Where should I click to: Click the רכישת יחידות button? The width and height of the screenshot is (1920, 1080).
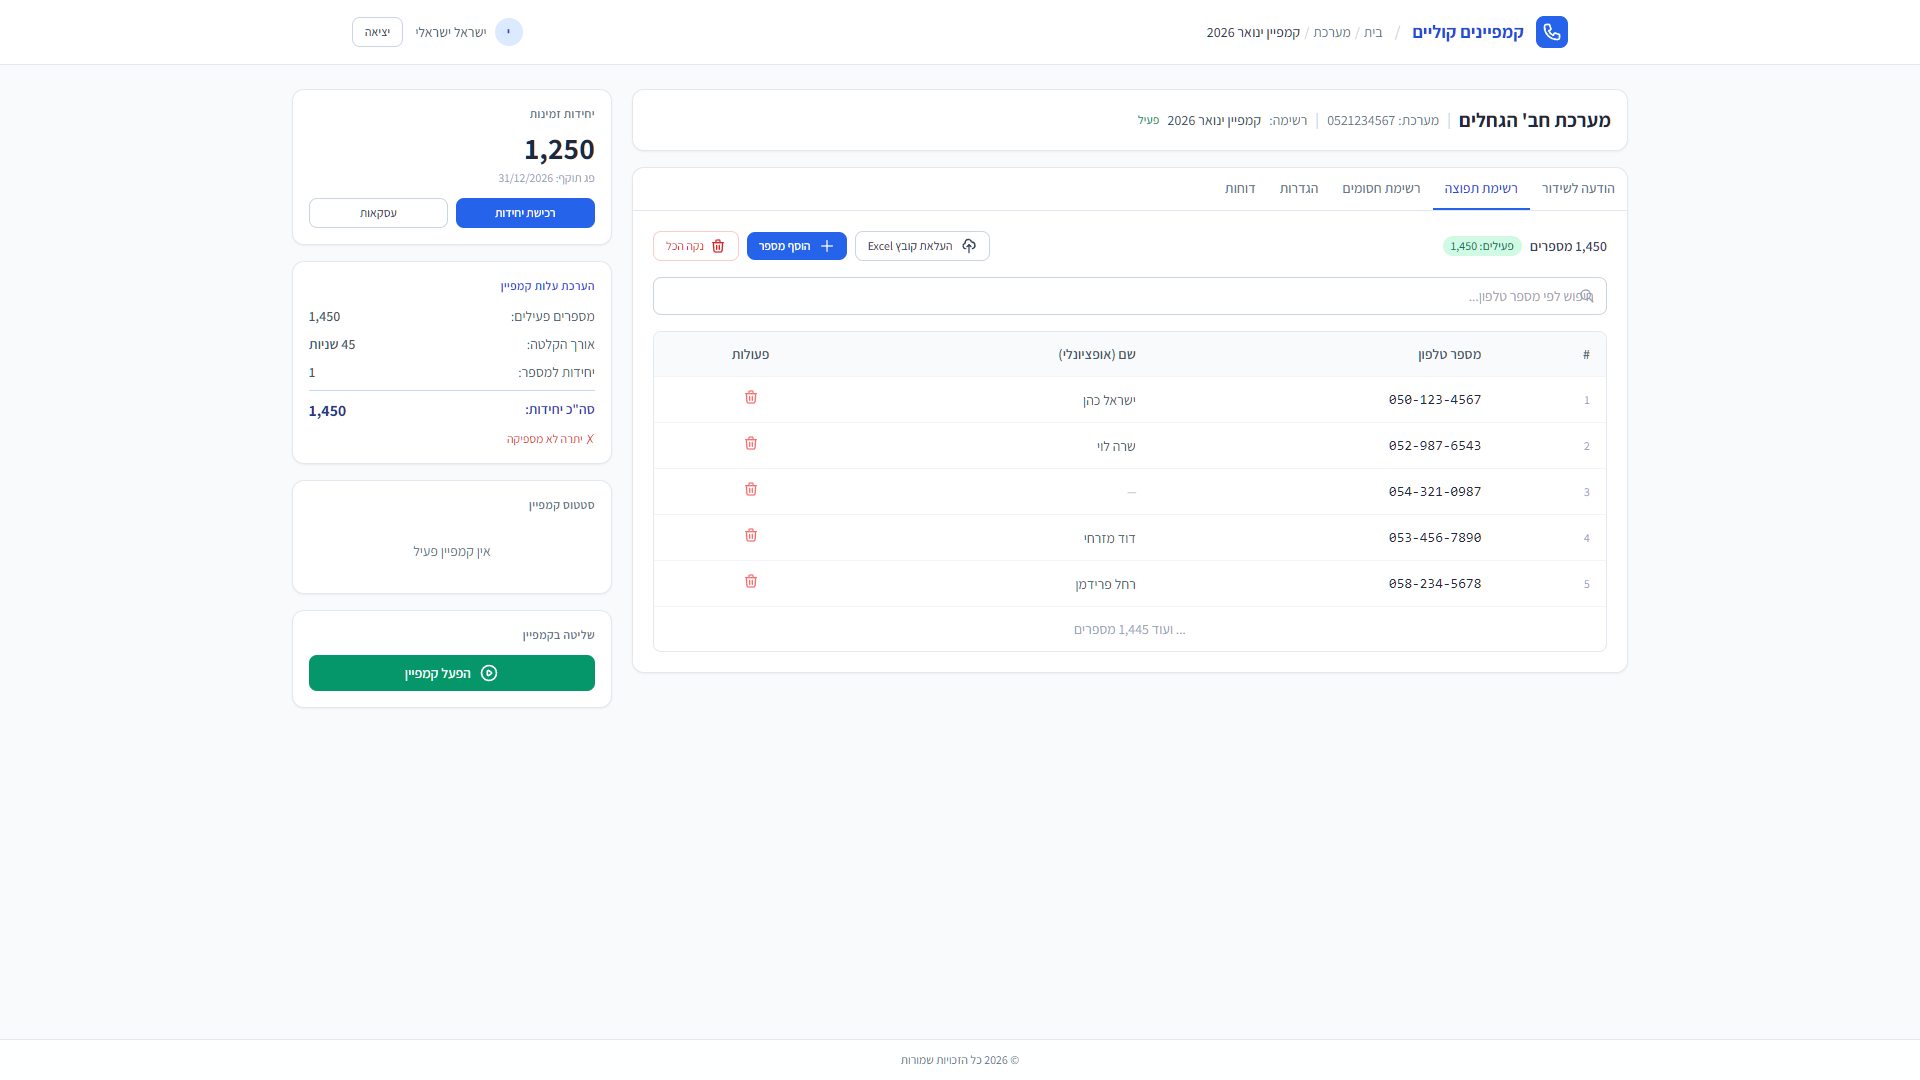(x=525, y=213)
